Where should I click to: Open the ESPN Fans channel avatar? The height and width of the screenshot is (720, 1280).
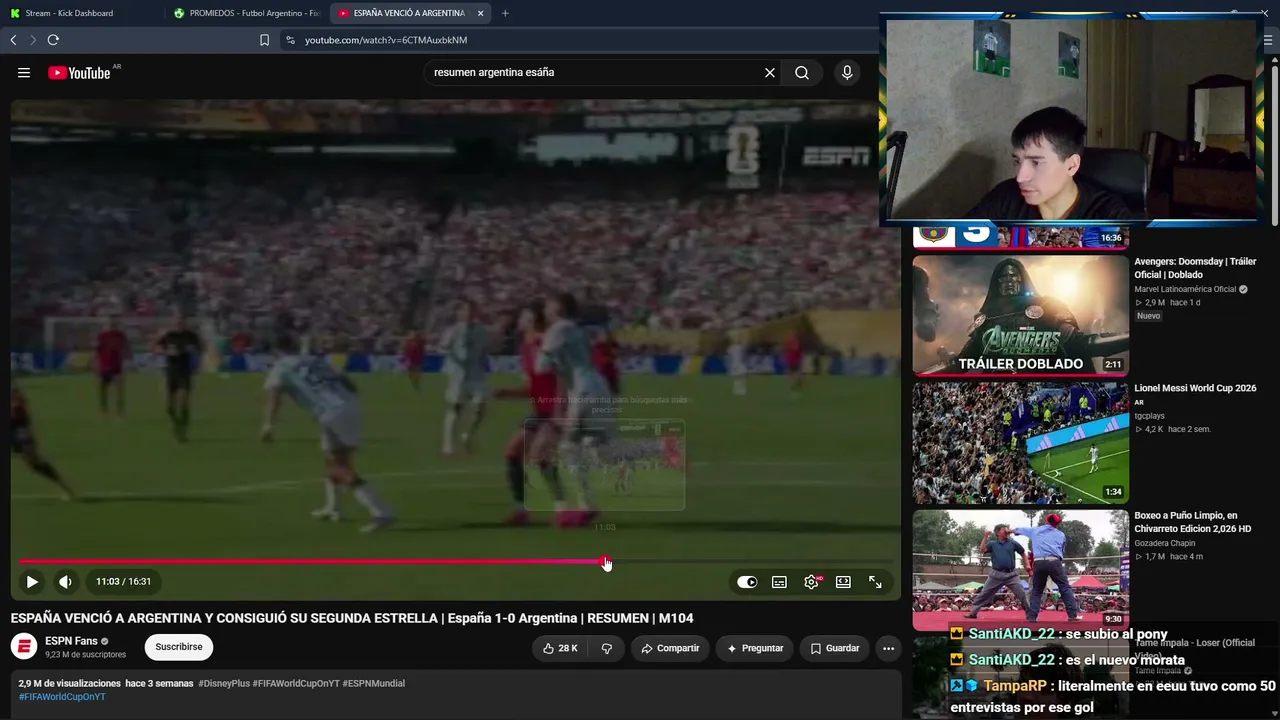click(24, 647)
